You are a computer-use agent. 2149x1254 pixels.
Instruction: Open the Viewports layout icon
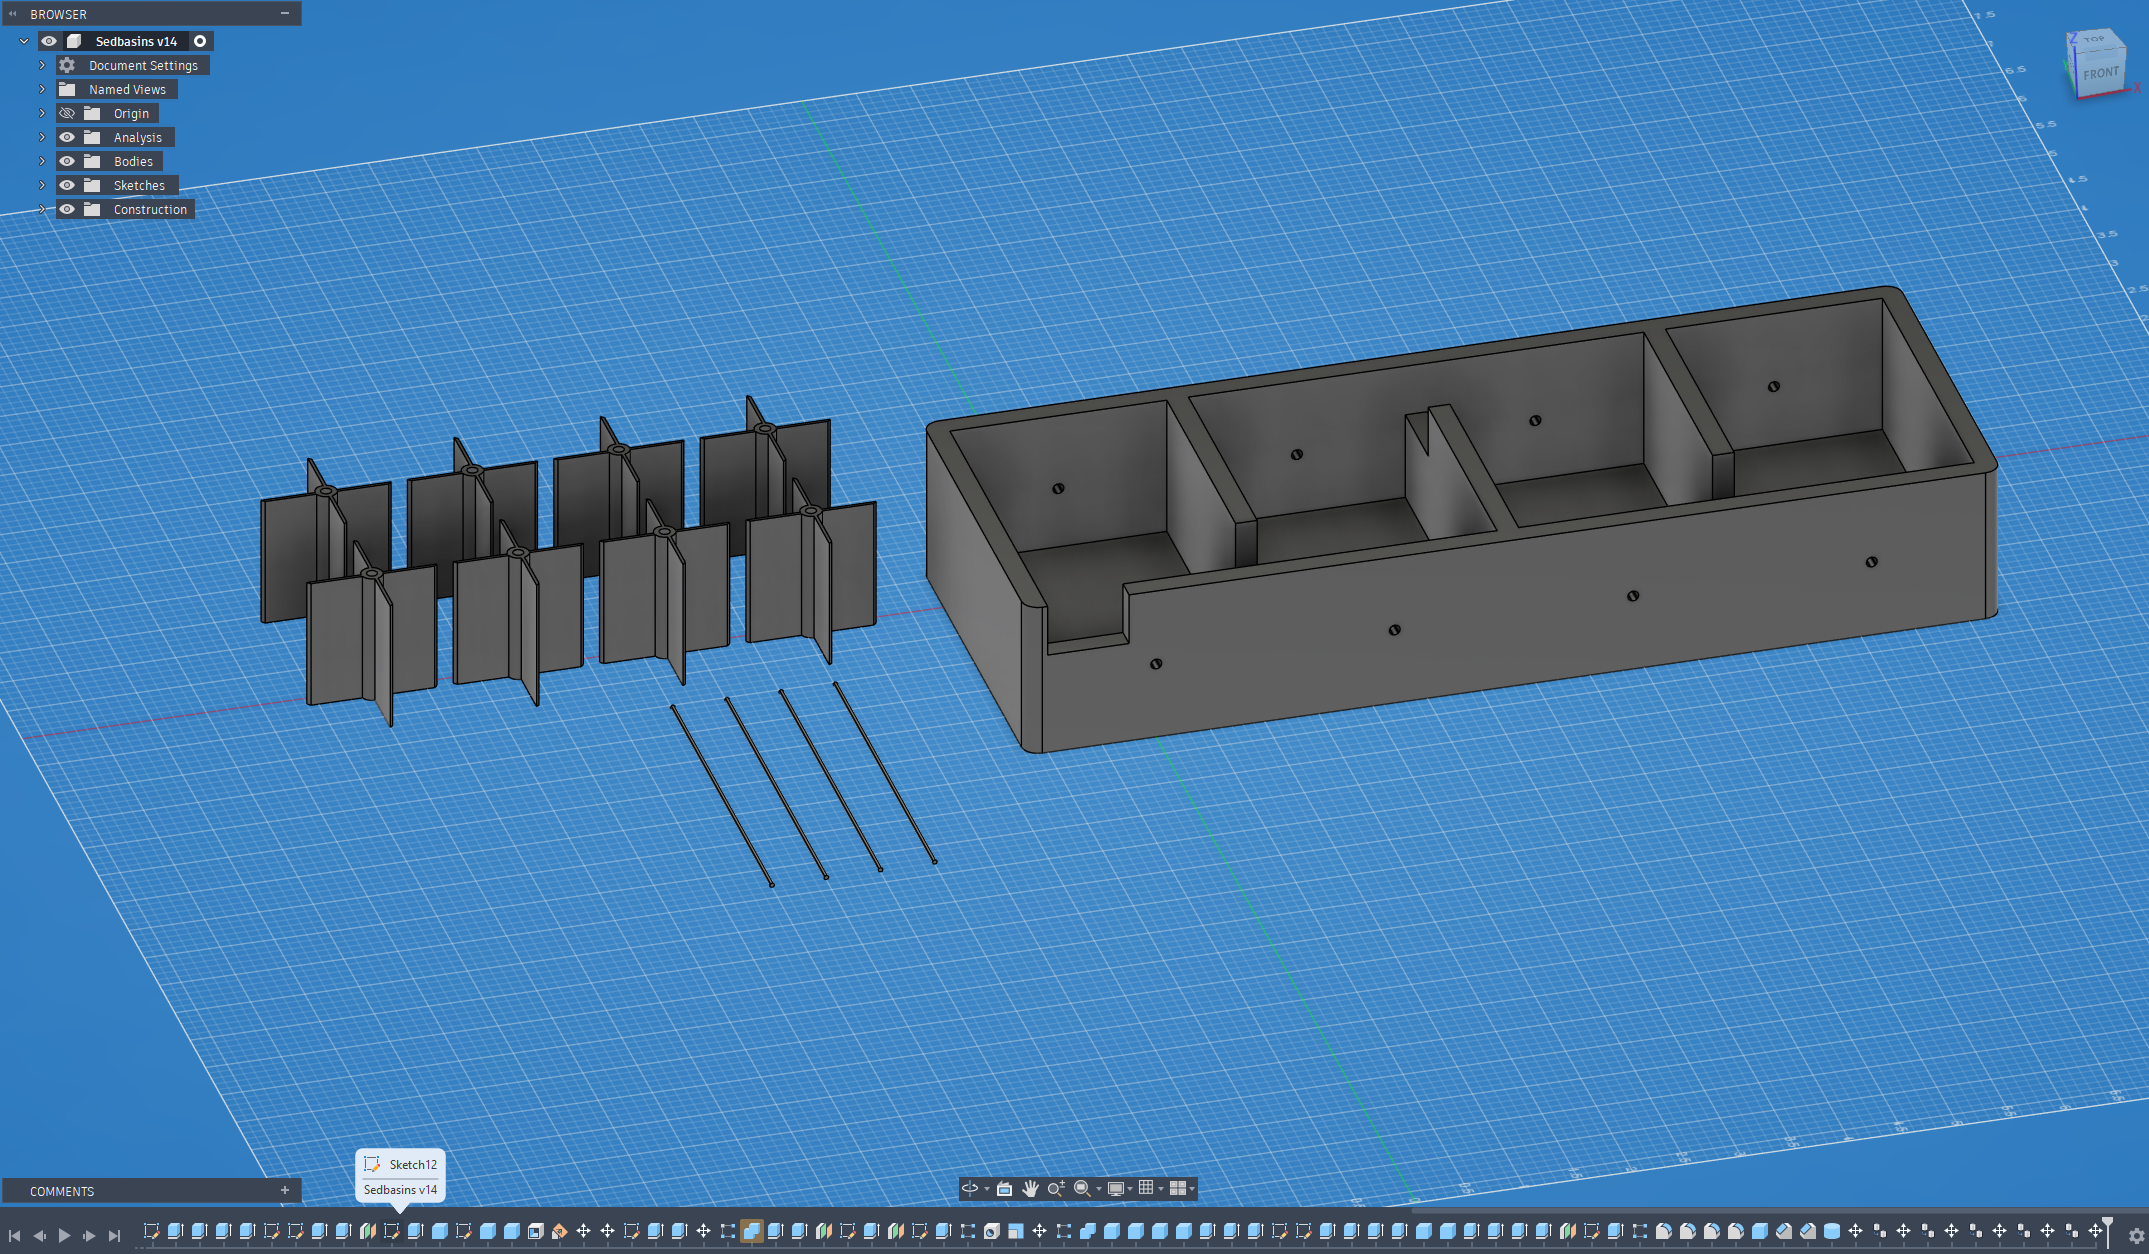(1178, 1188)
